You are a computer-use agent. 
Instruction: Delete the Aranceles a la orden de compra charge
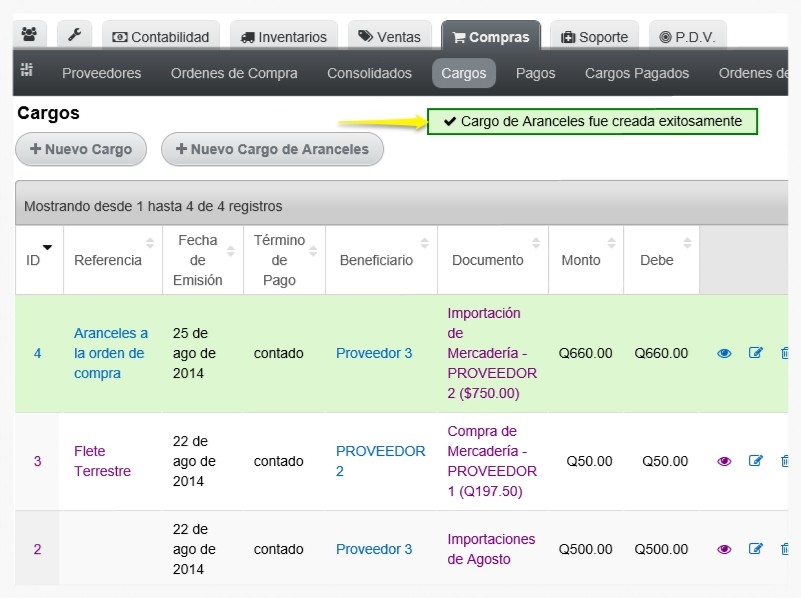click(785, 353)
